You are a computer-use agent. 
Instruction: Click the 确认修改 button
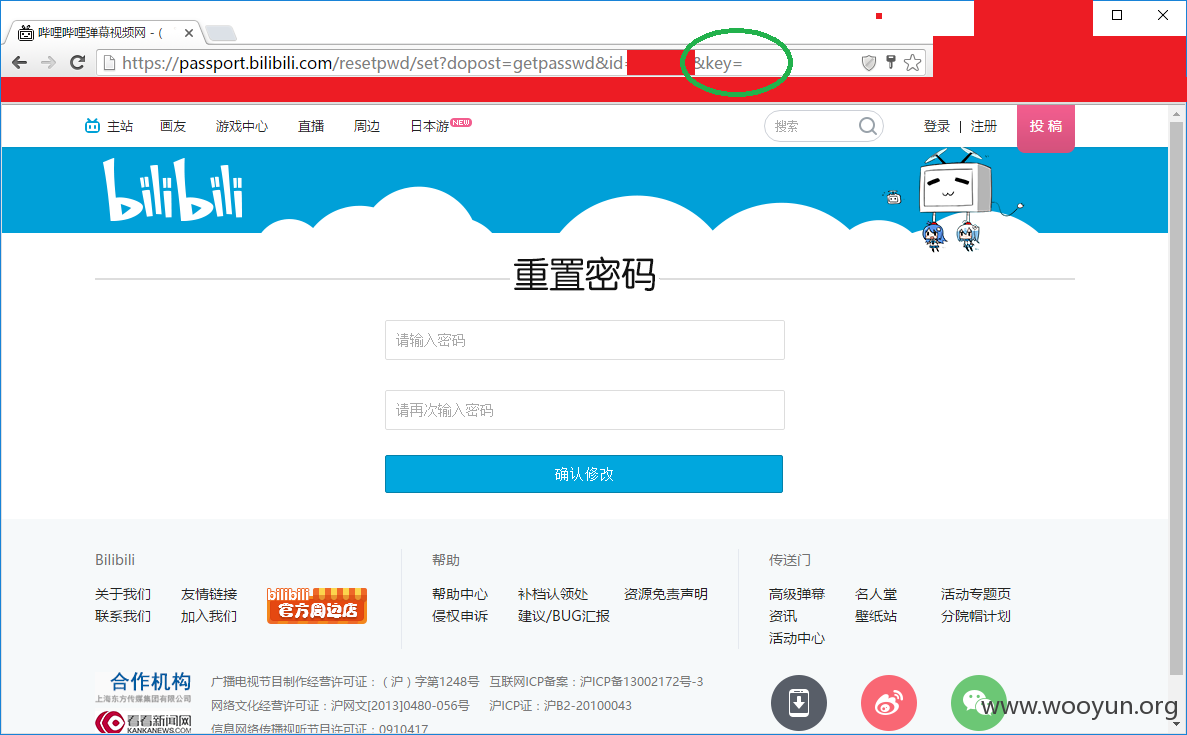pos(584,474)
